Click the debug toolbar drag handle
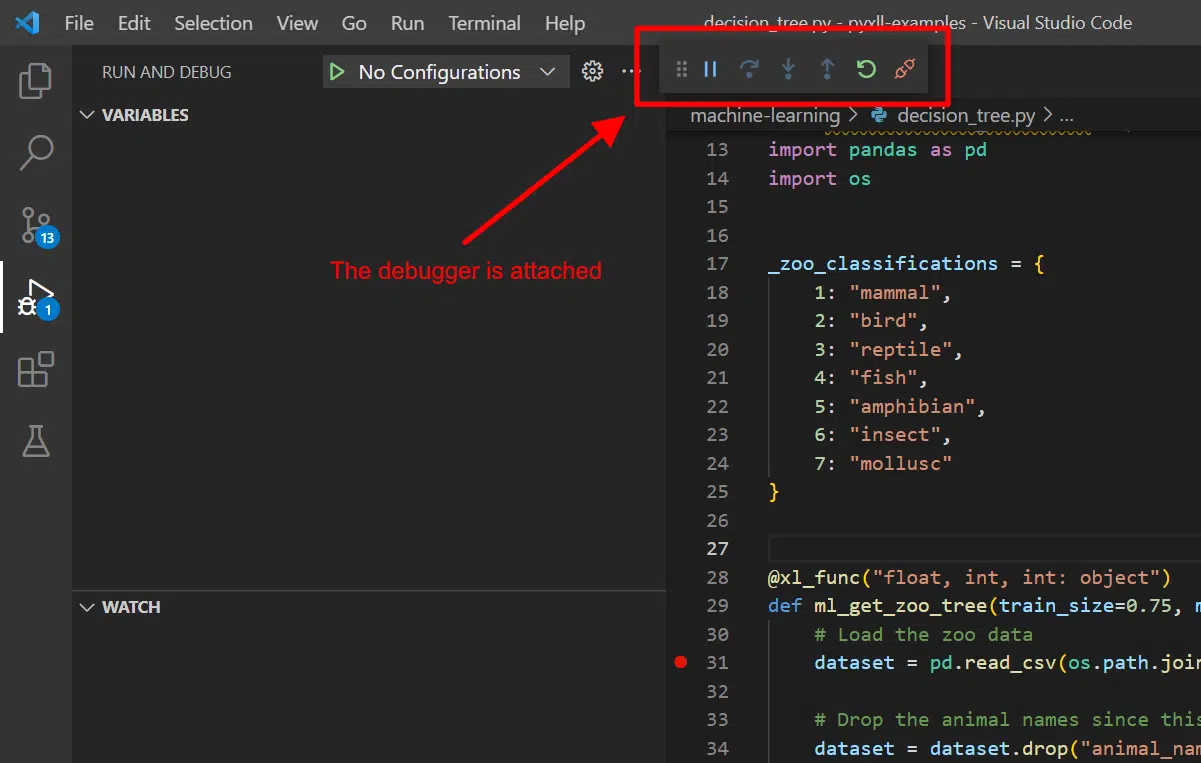 click(681, 70)
